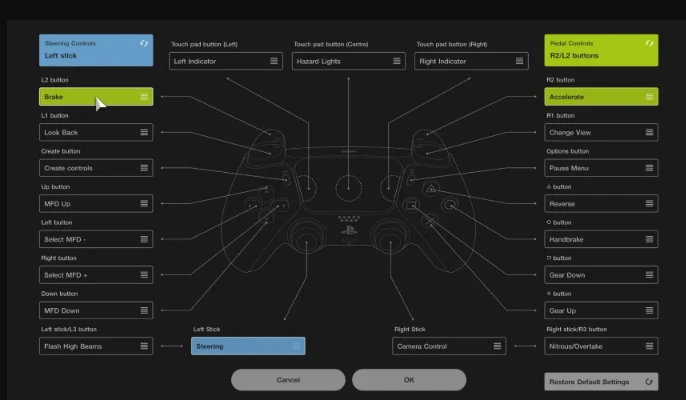Click the list icon on the Reverse field

[649, 204]
